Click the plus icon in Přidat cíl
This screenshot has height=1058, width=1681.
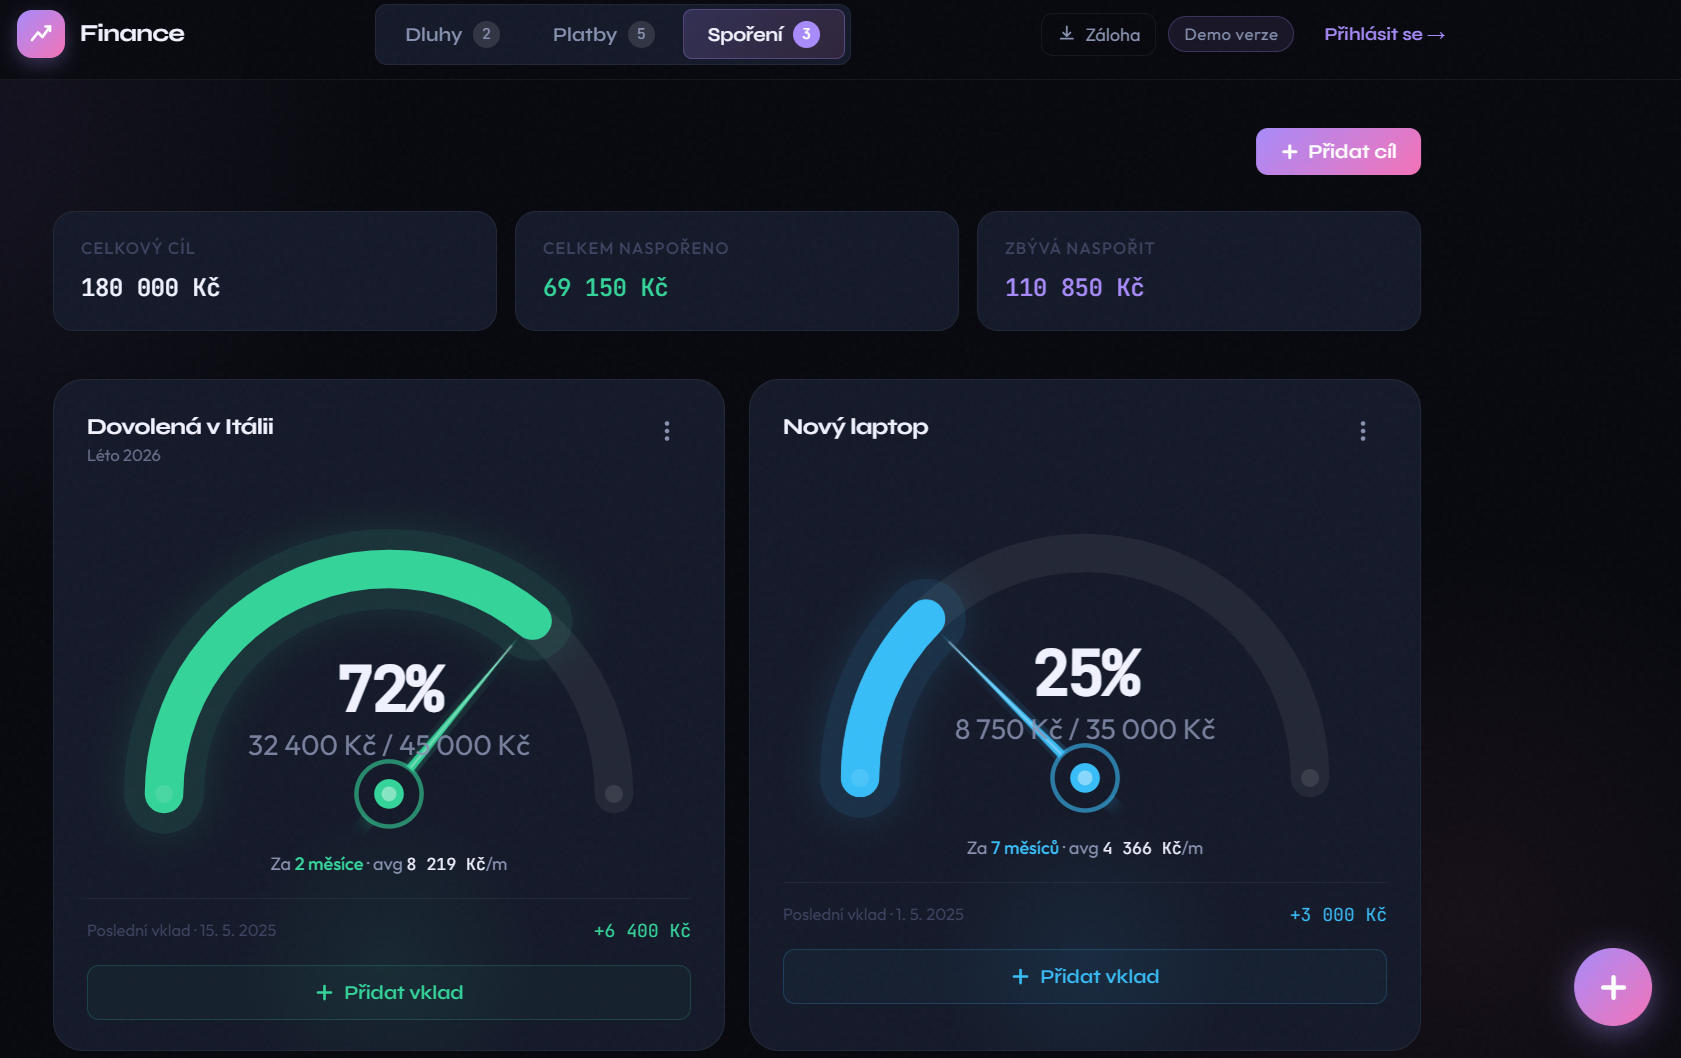(x=1290, y=152)
